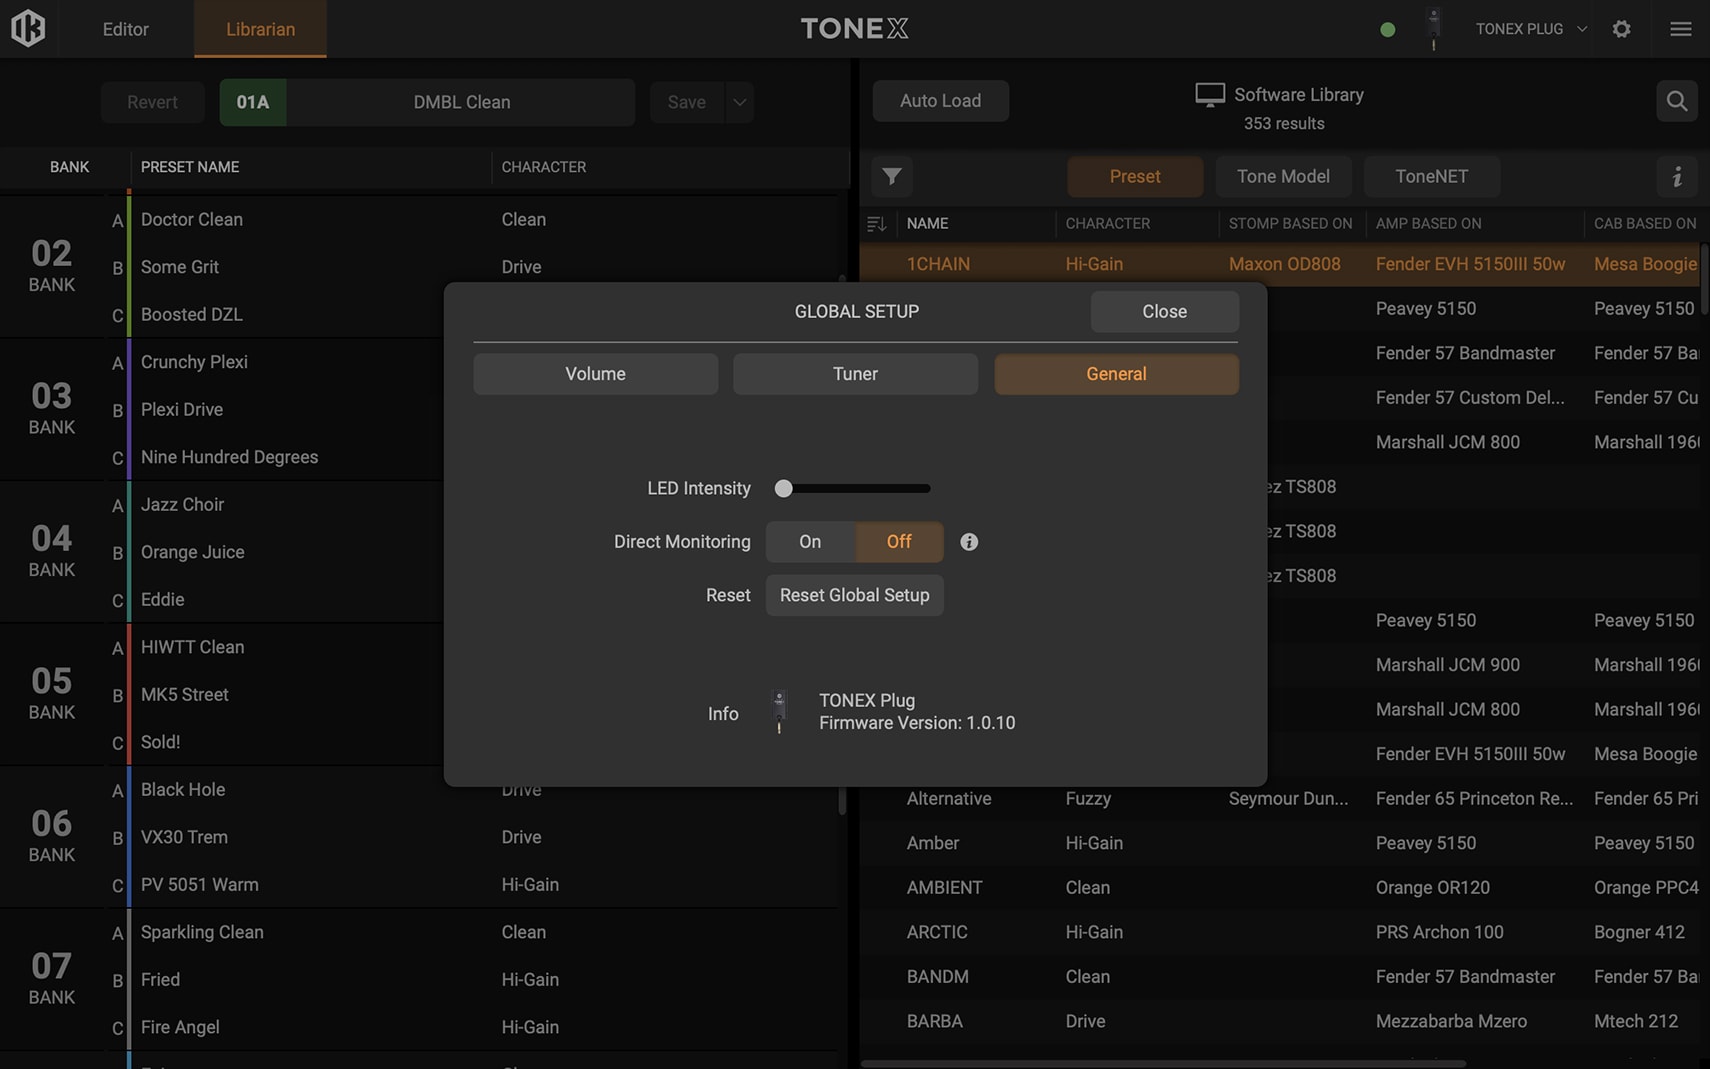Turn Direct Monitoring On
This screenshot has width=1710, height=1069.
810,542
